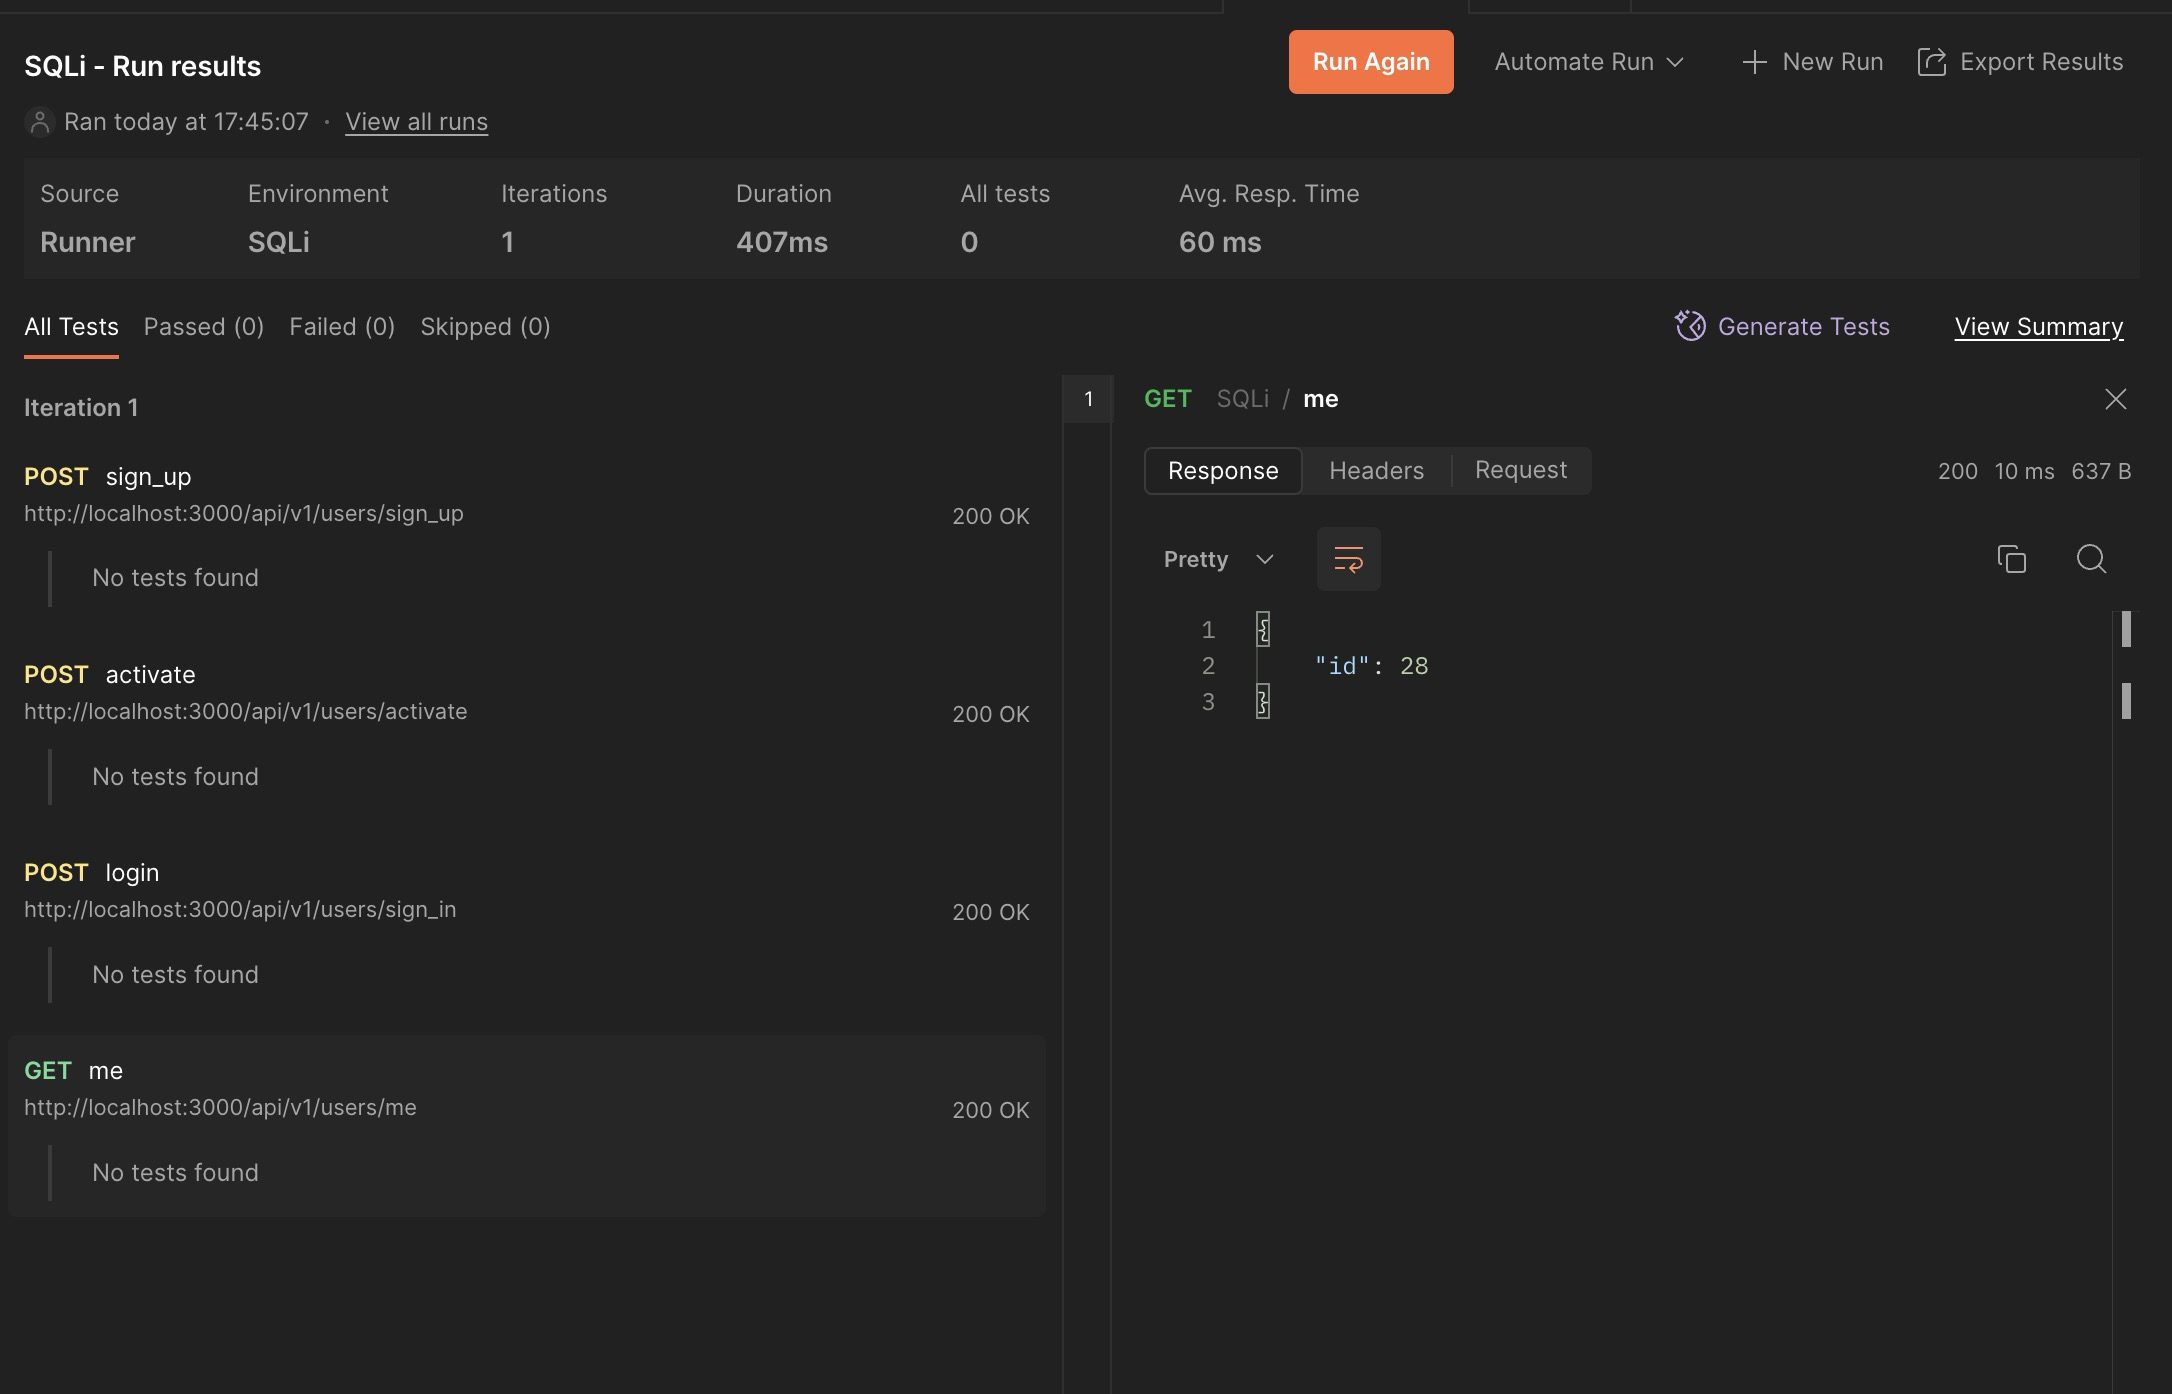Copy response body with the copy icon
The image size is (2172, 1394).
pos(2011,559)
